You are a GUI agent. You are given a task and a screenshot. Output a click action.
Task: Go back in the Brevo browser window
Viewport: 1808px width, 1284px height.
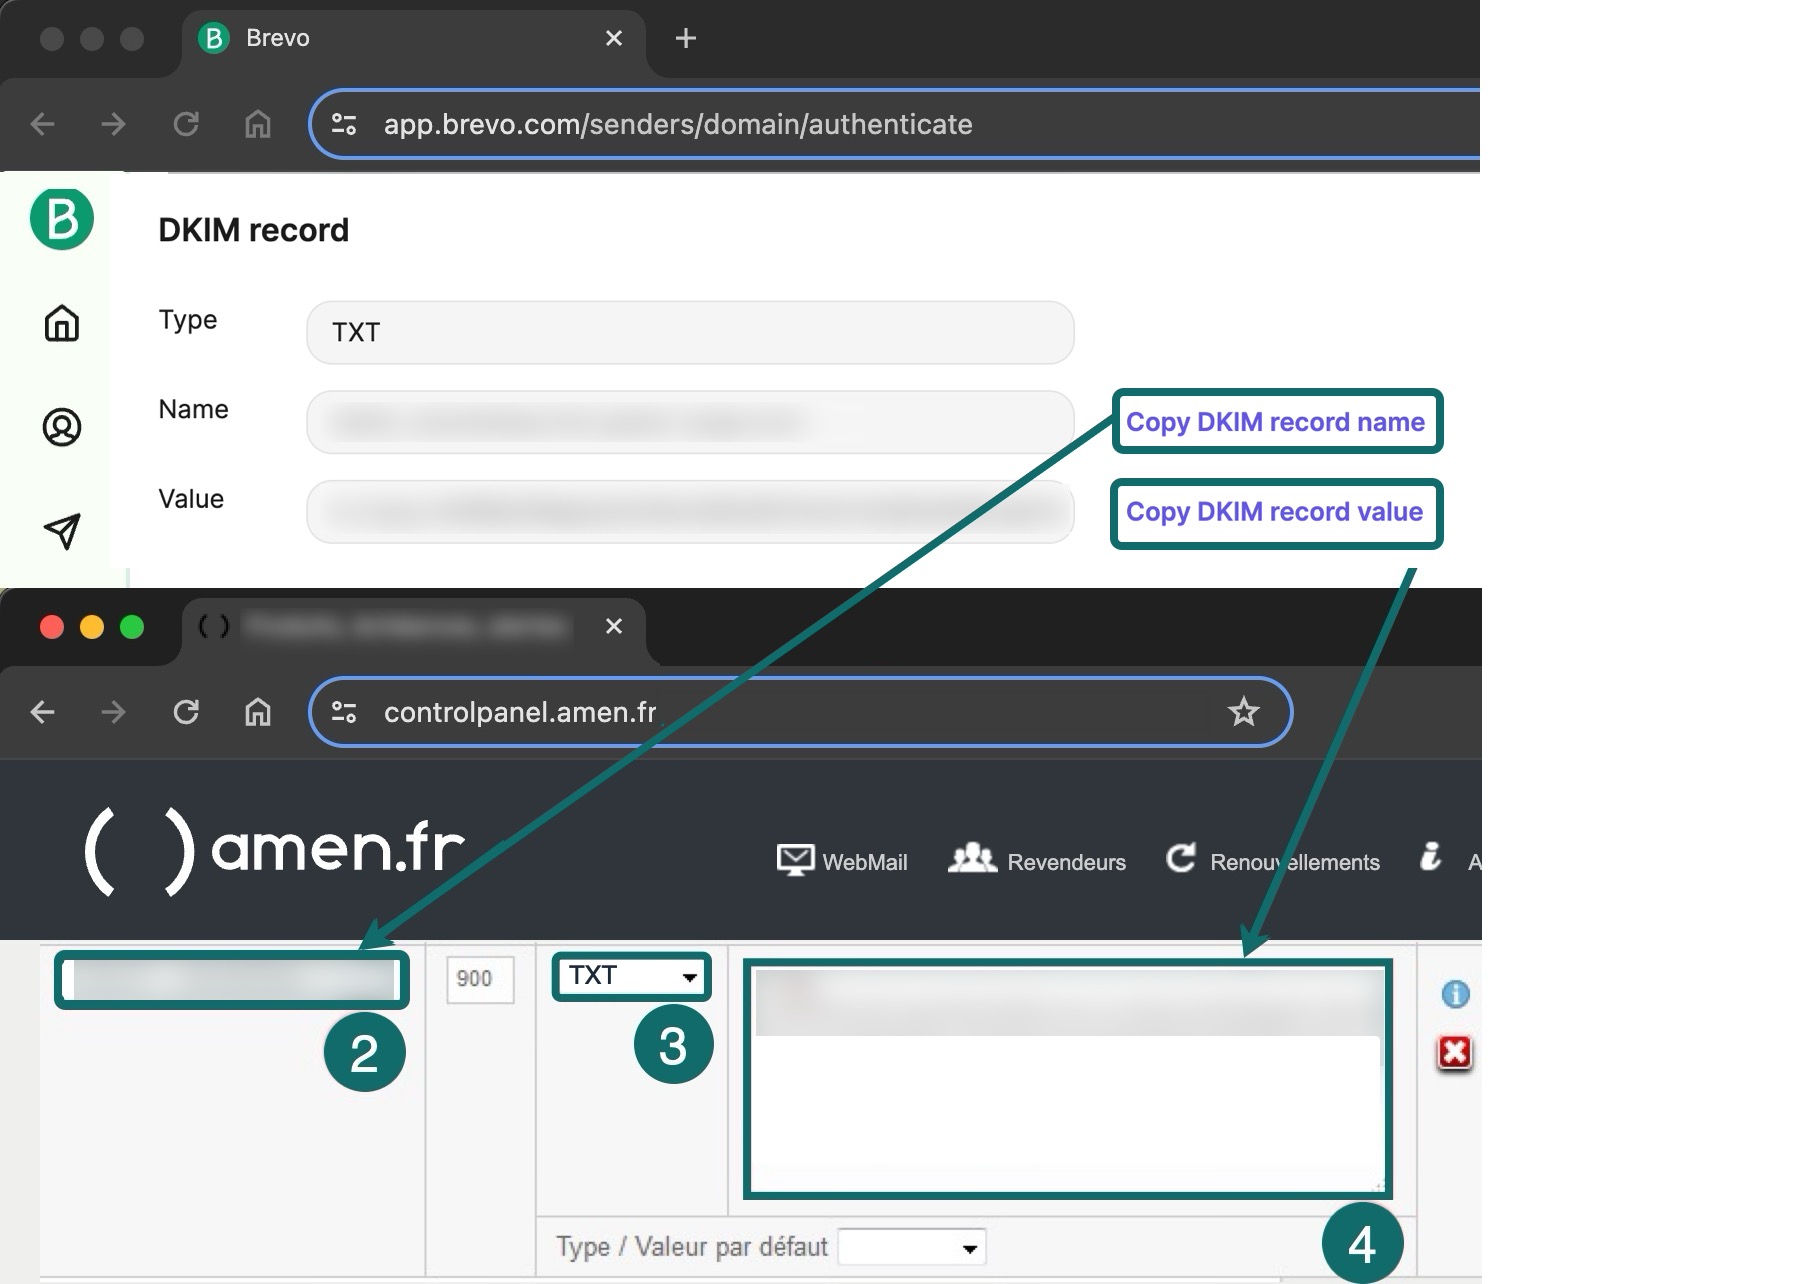(42, 124)
